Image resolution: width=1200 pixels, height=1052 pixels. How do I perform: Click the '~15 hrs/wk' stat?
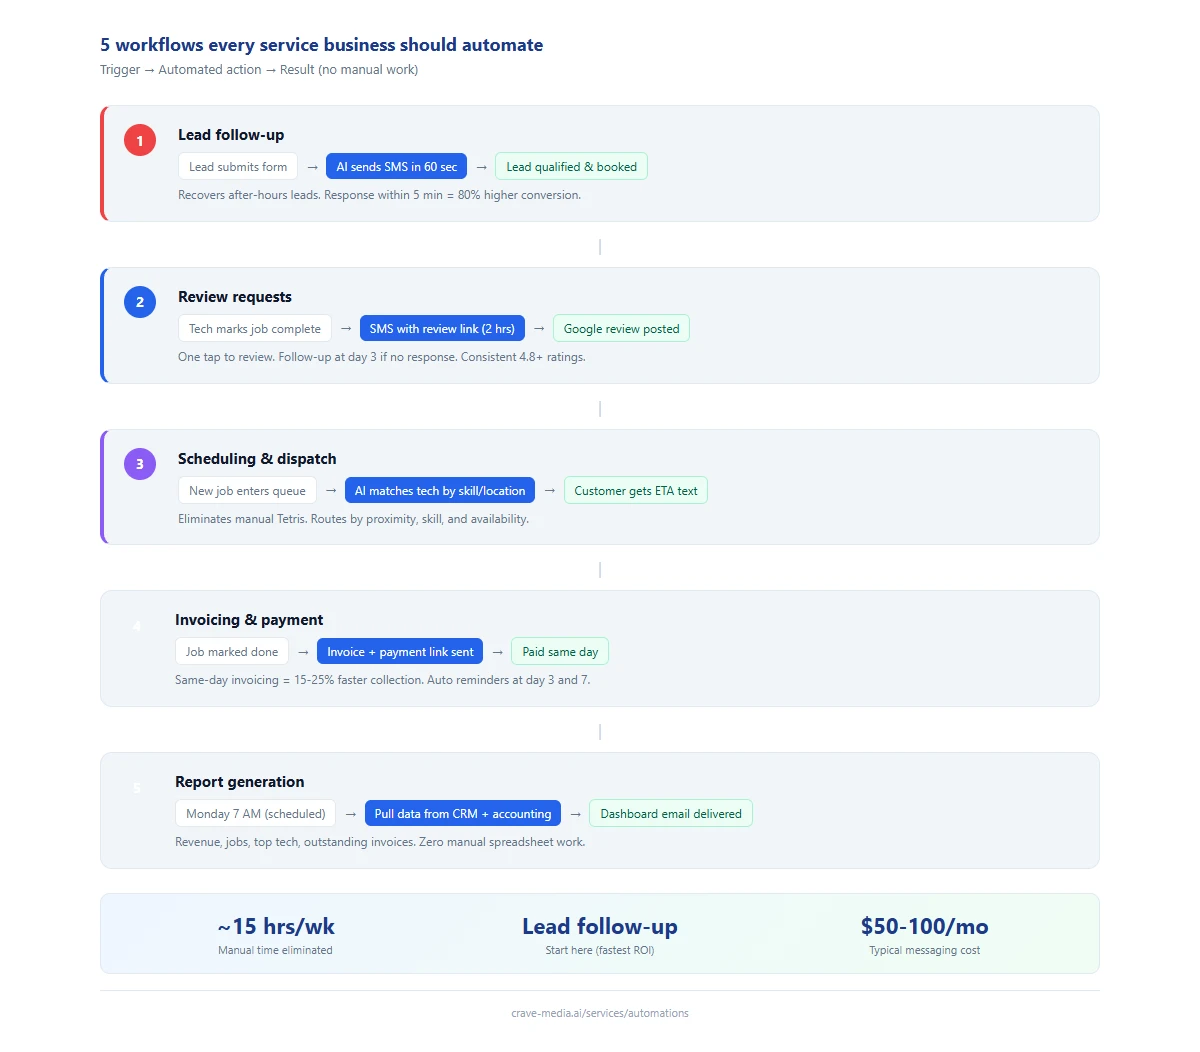click(276, 926)
